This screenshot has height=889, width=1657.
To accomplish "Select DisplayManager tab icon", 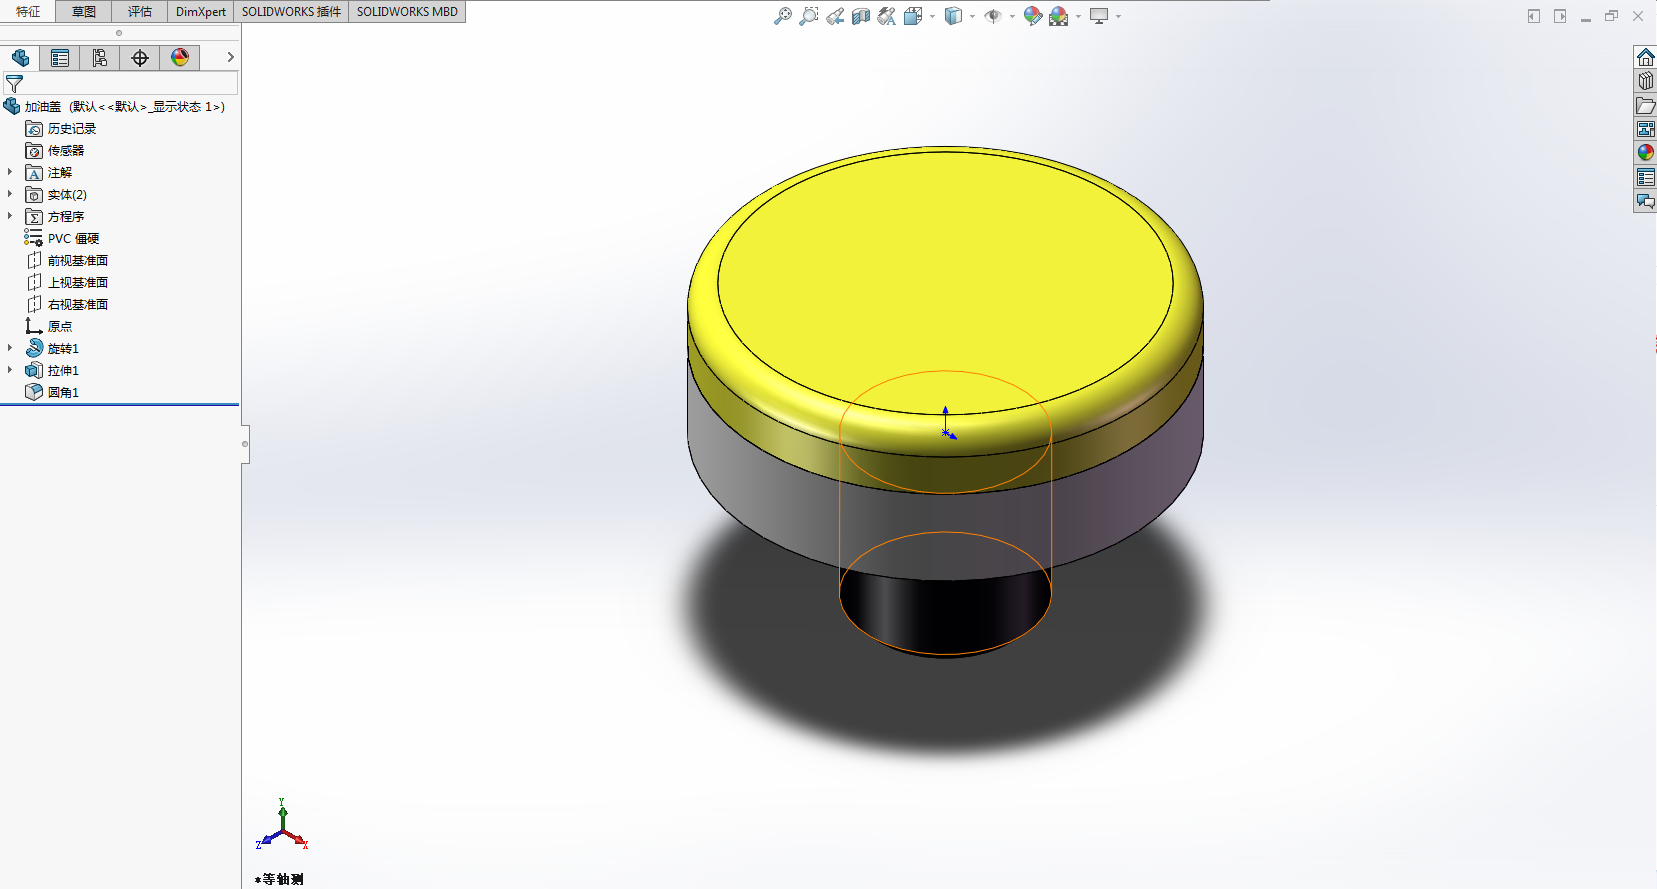I will [x=180, y=58].
